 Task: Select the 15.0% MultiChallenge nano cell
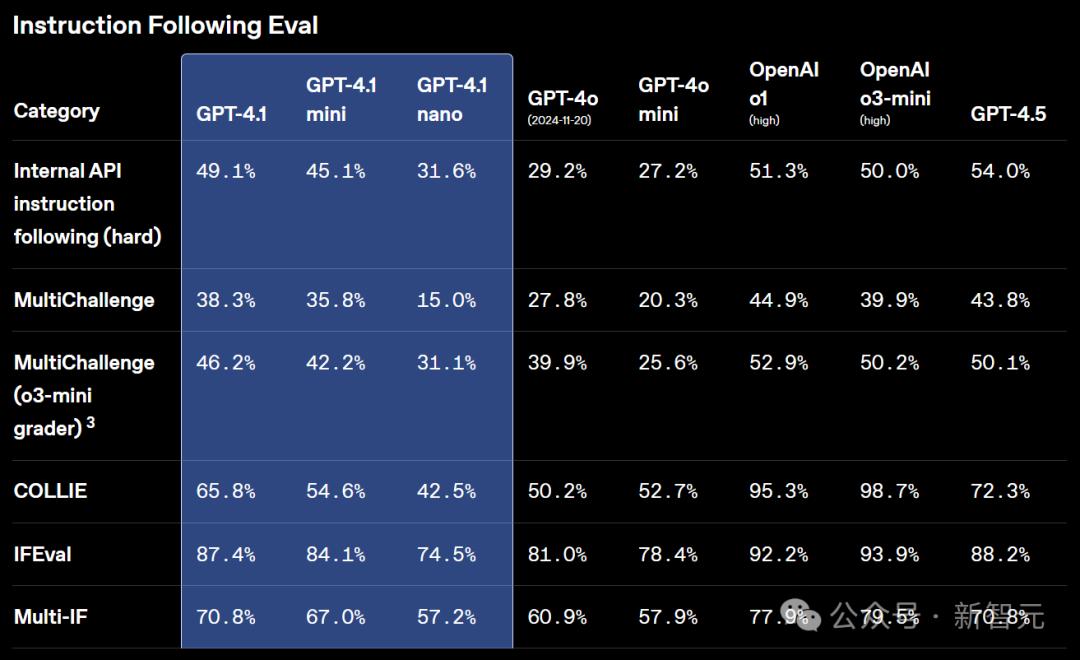click(446, 300)
